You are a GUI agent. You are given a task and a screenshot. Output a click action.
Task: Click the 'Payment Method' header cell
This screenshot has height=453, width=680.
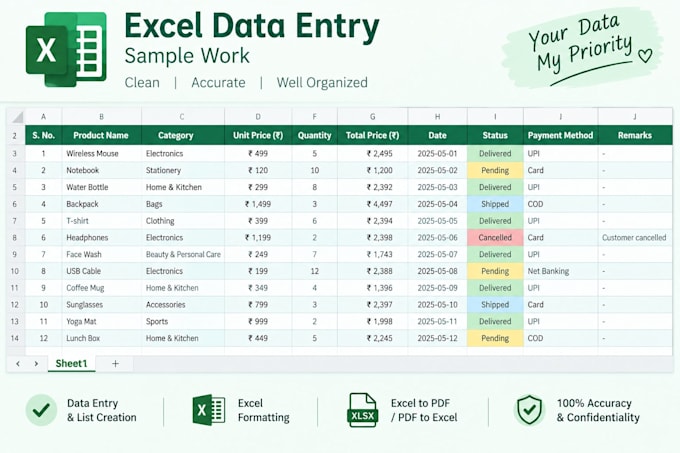[560, 135]
